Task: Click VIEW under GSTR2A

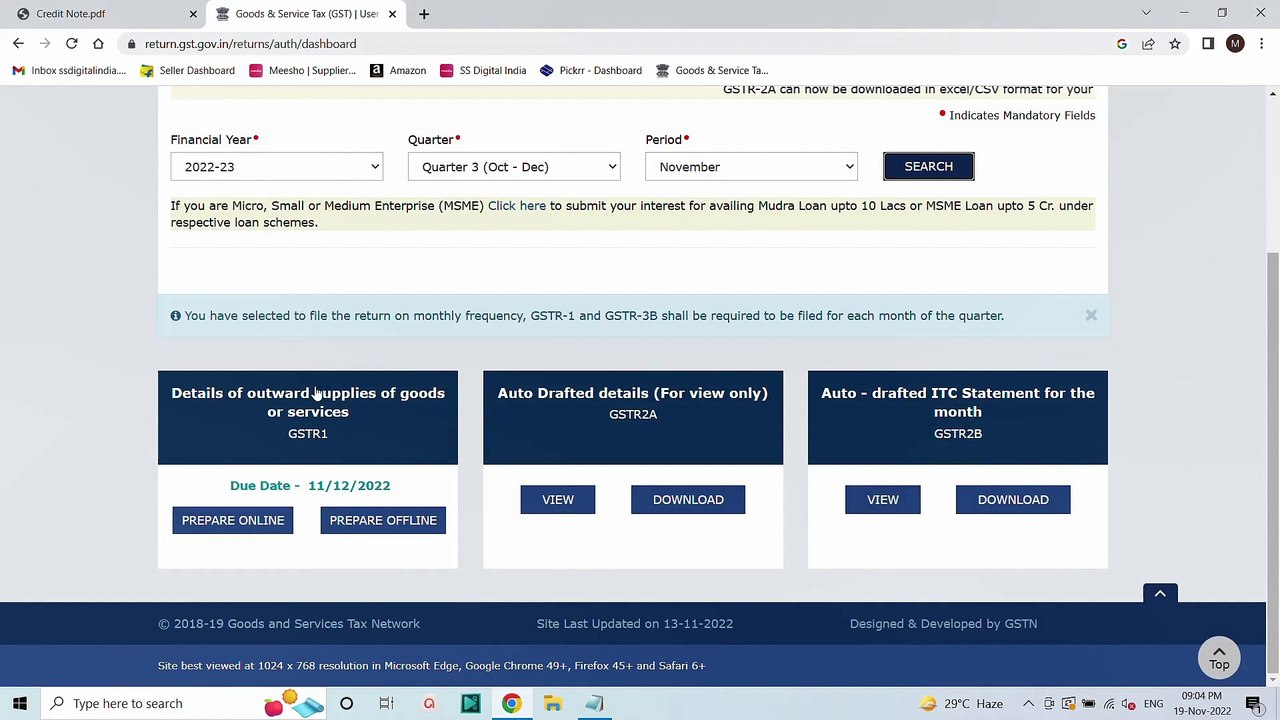Action: (x=558, y=499)
